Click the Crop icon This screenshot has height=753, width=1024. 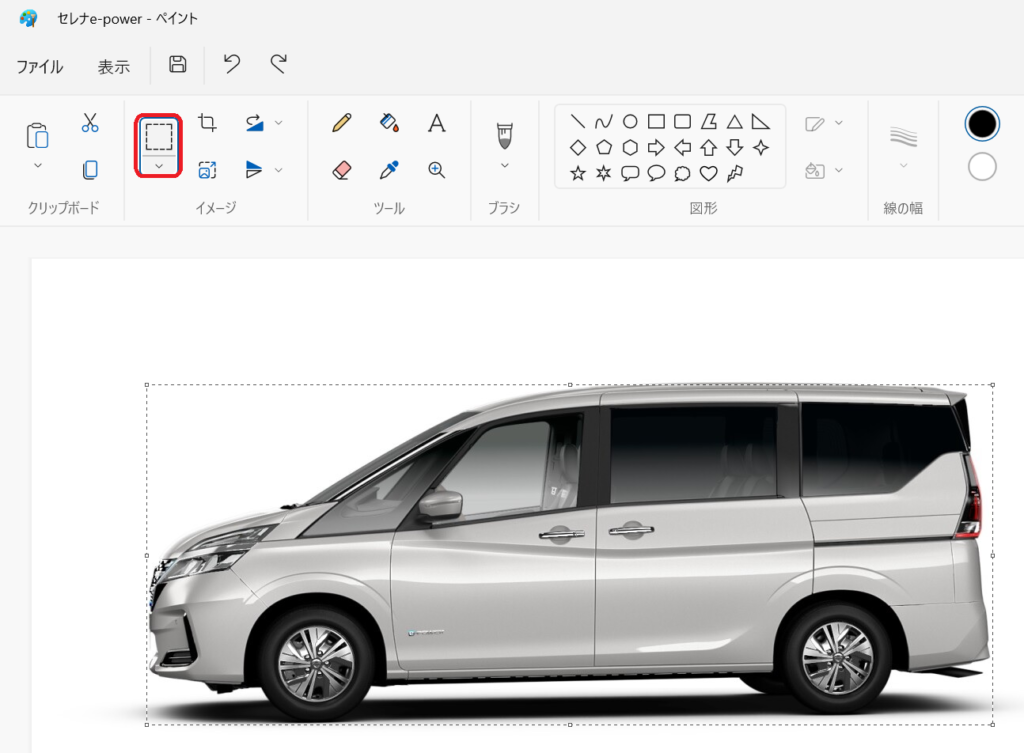tap(207, 123)
